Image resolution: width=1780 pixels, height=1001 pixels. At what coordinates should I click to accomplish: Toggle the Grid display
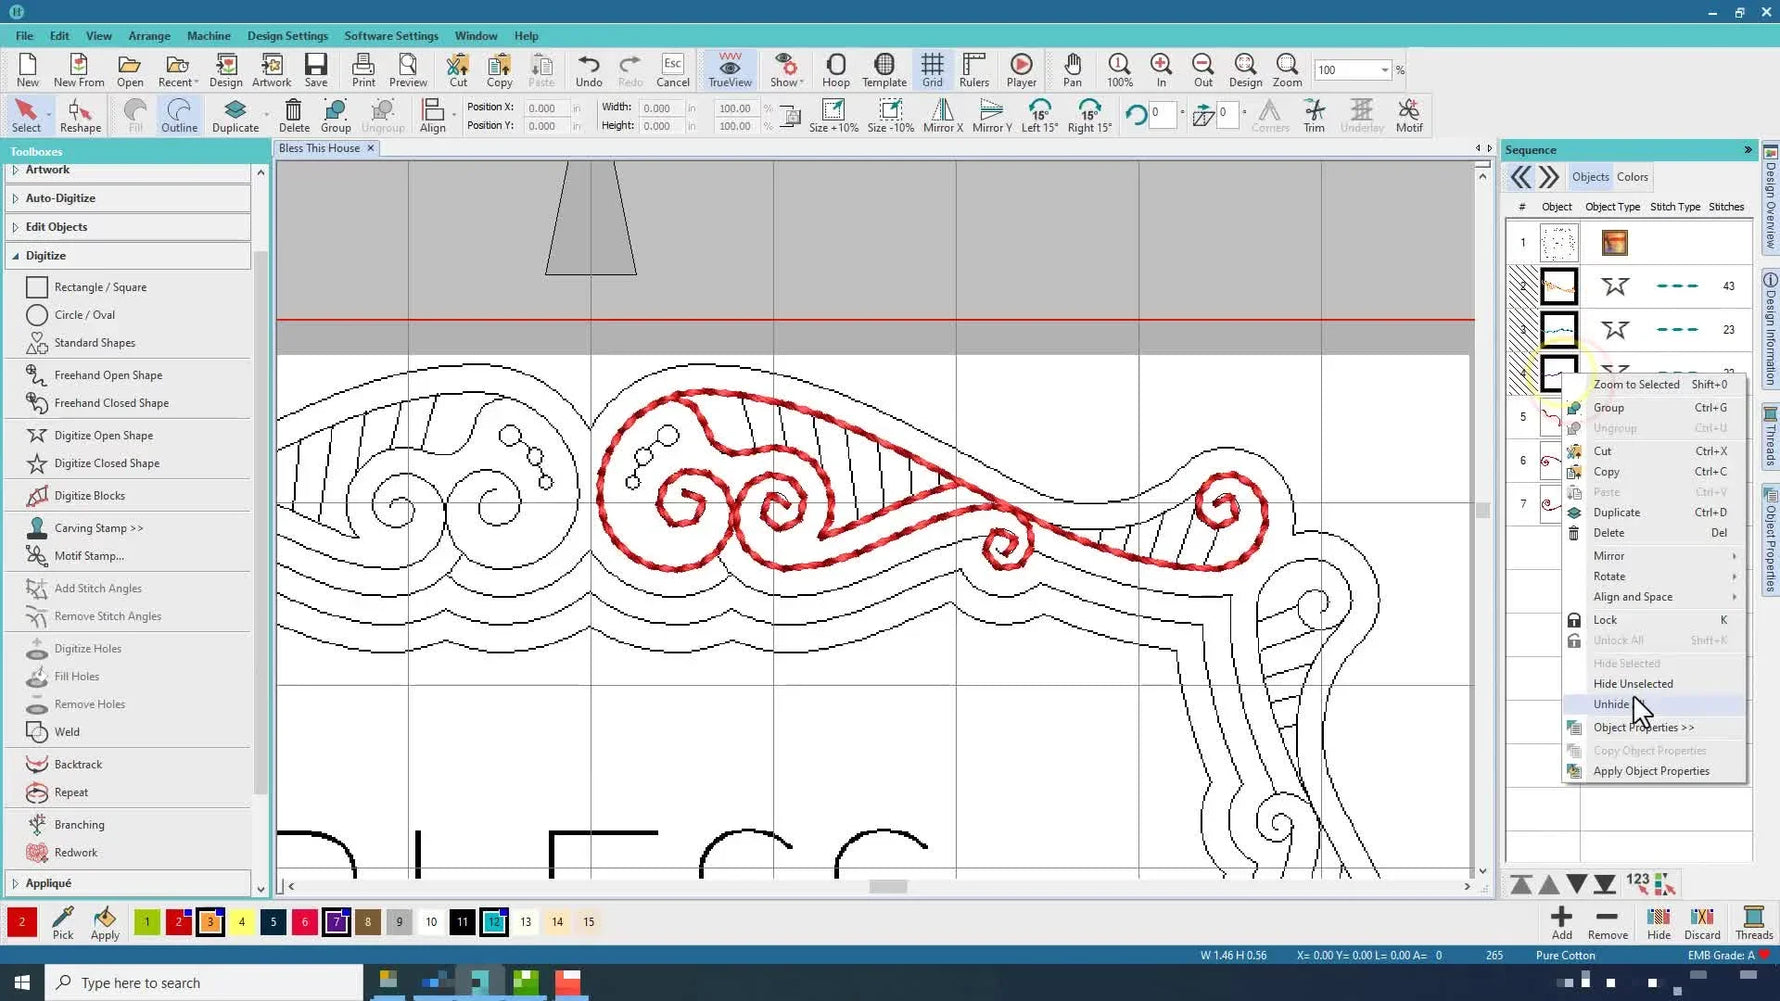click(931, 70)
